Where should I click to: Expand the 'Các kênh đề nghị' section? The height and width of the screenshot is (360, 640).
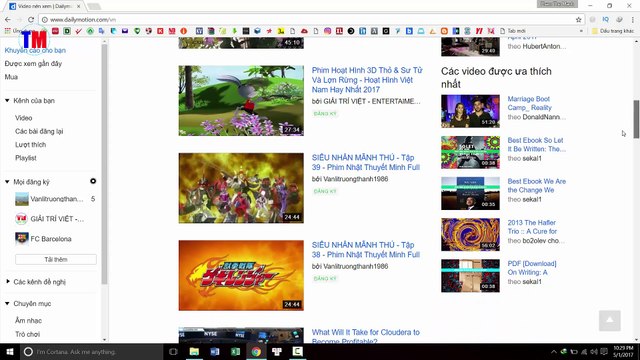click(7, 282)
